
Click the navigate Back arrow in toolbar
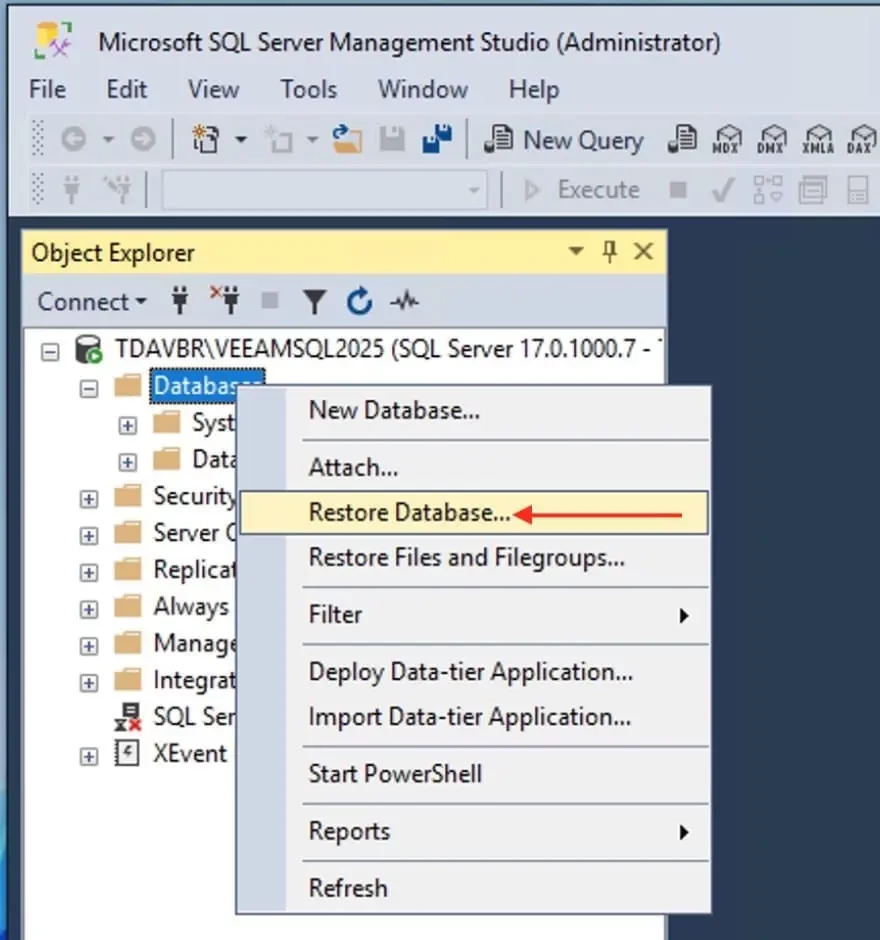coord(74,140)
